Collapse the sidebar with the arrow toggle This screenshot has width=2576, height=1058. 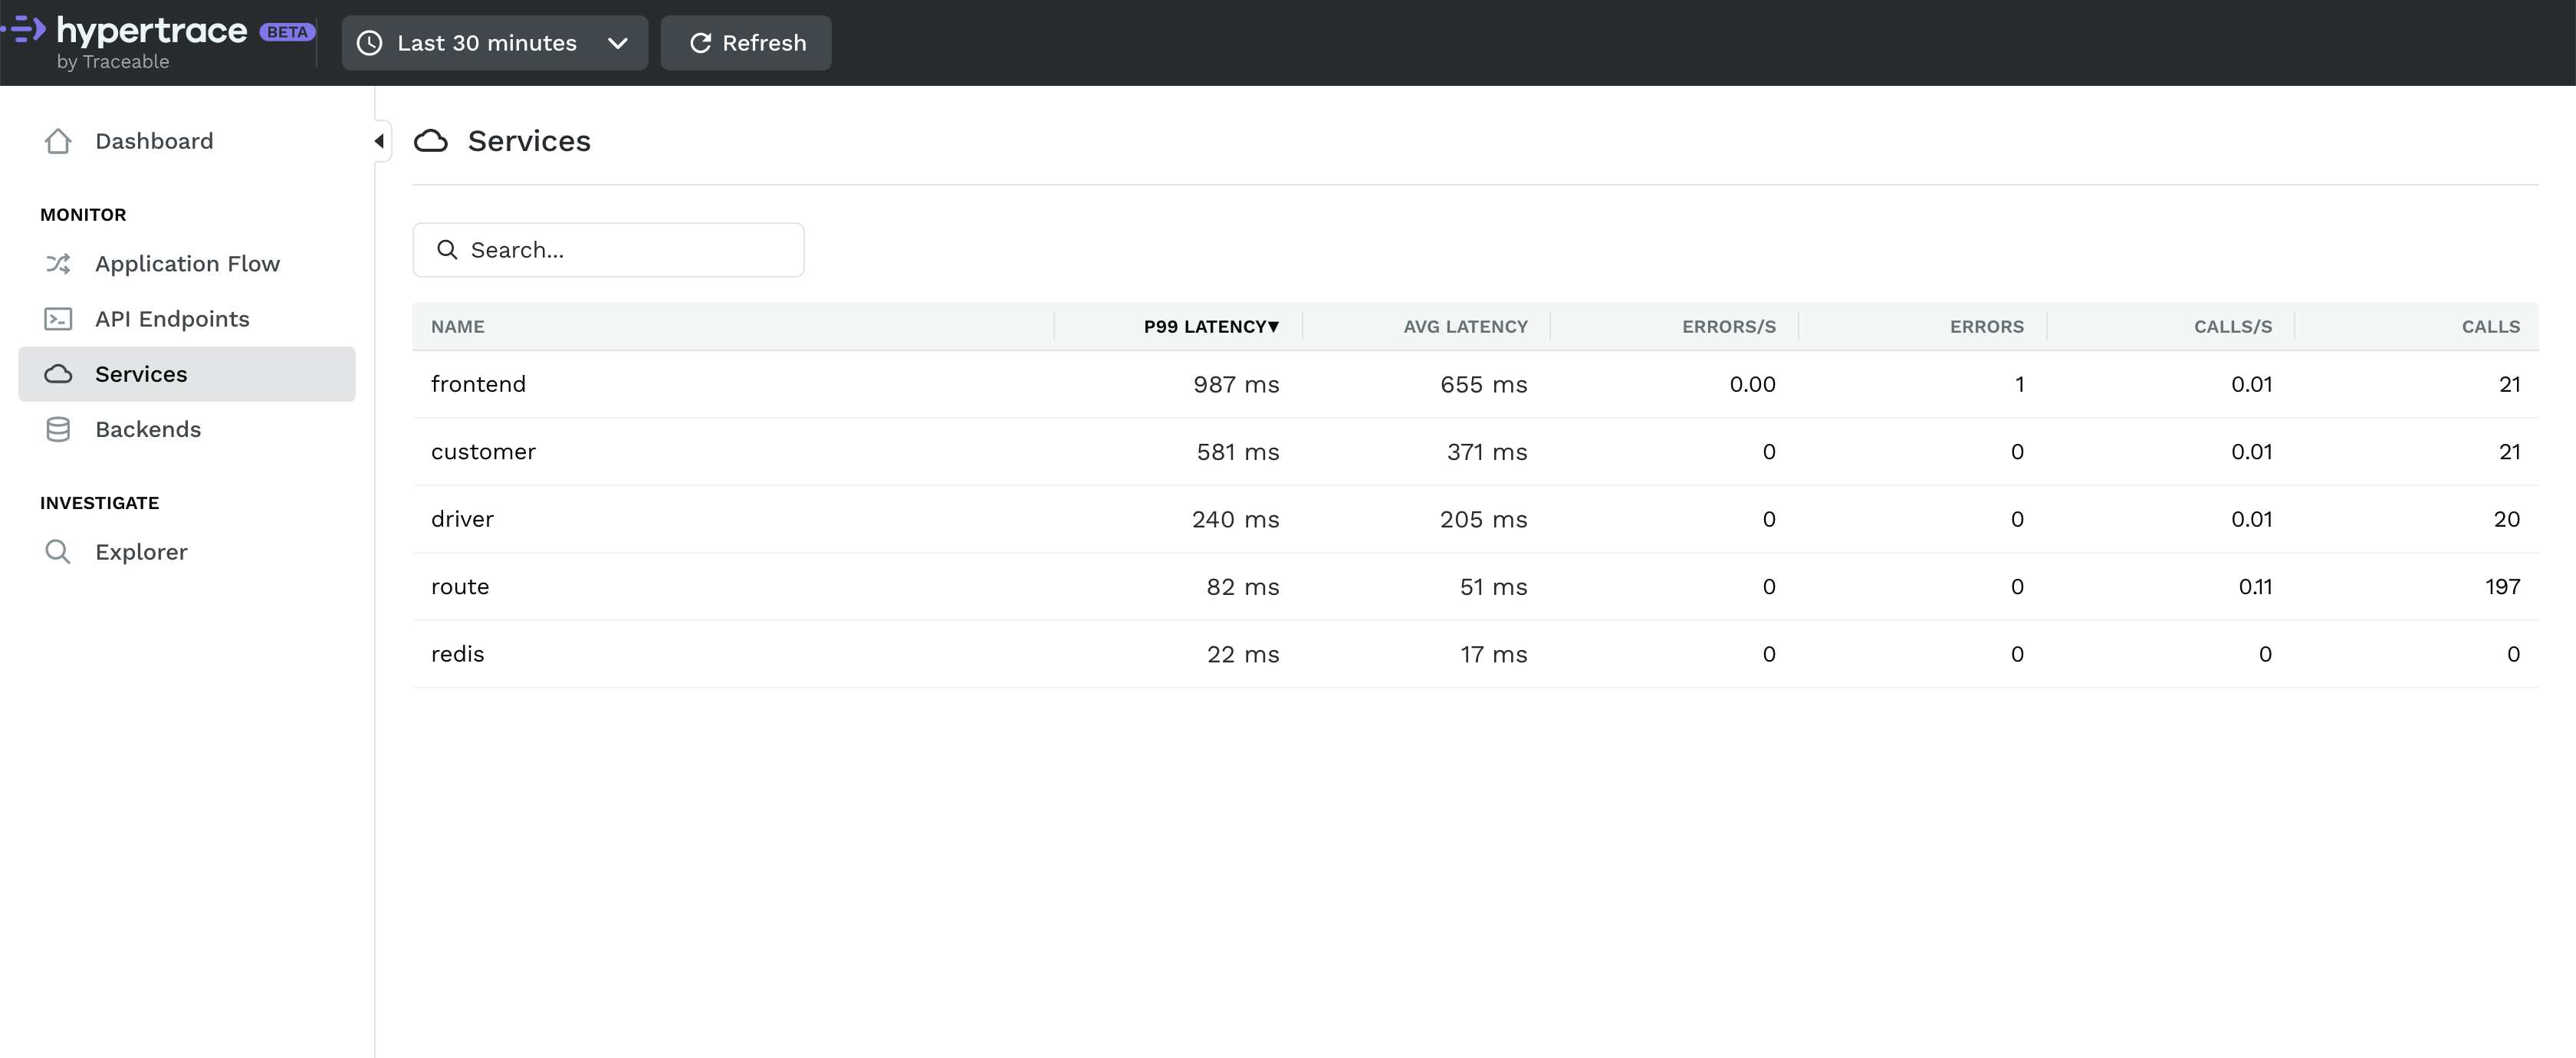[379, 141]
